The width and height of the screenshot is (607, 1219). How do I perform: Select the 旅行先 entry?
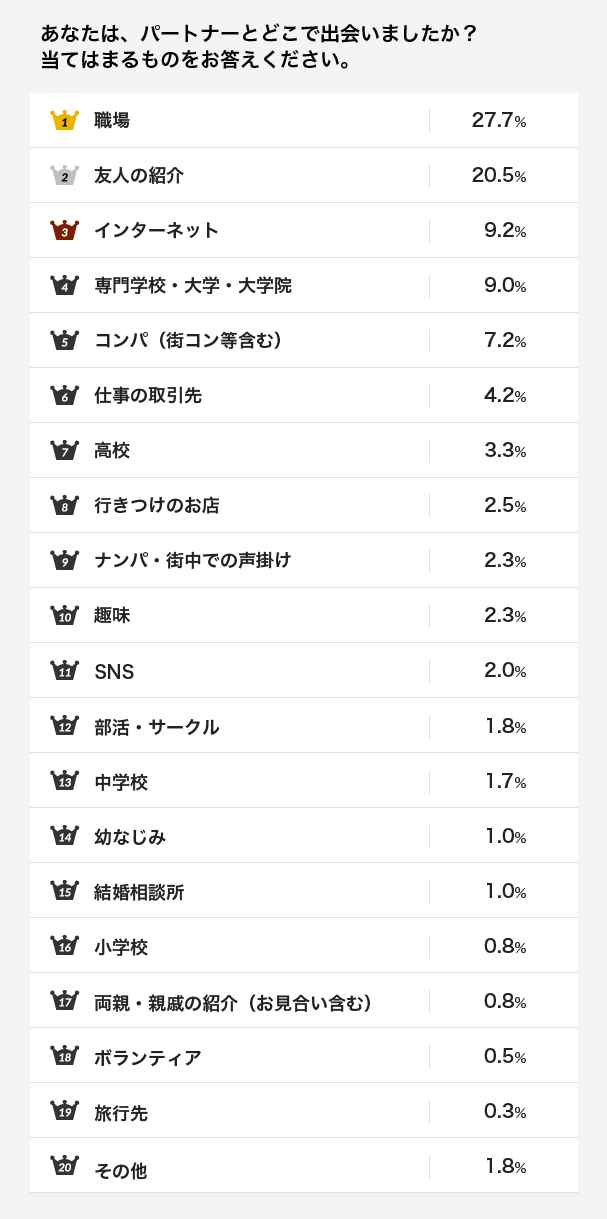[121, 1112]
